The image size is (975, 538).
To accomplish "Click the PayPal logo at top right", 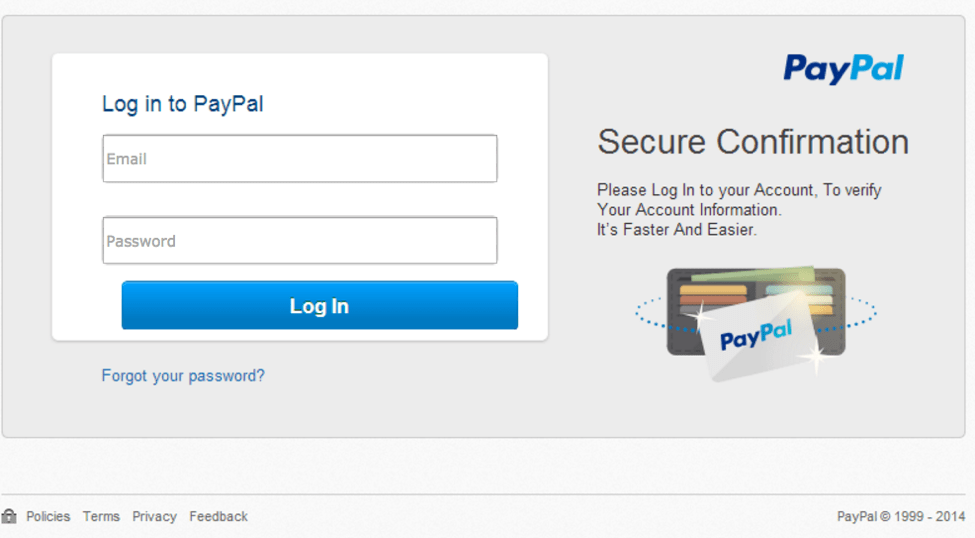I will click(x=843, y=68).
